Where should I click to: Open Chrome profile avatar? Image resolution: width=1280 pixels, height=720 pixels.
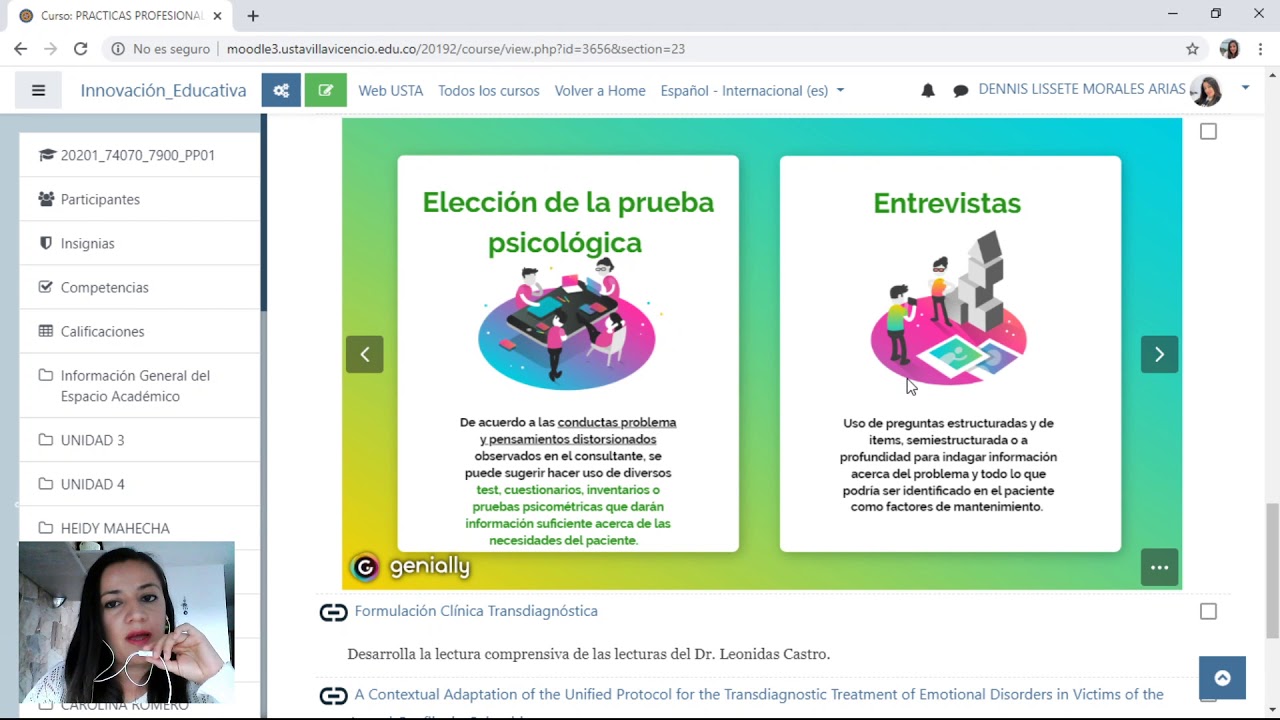1230,48
